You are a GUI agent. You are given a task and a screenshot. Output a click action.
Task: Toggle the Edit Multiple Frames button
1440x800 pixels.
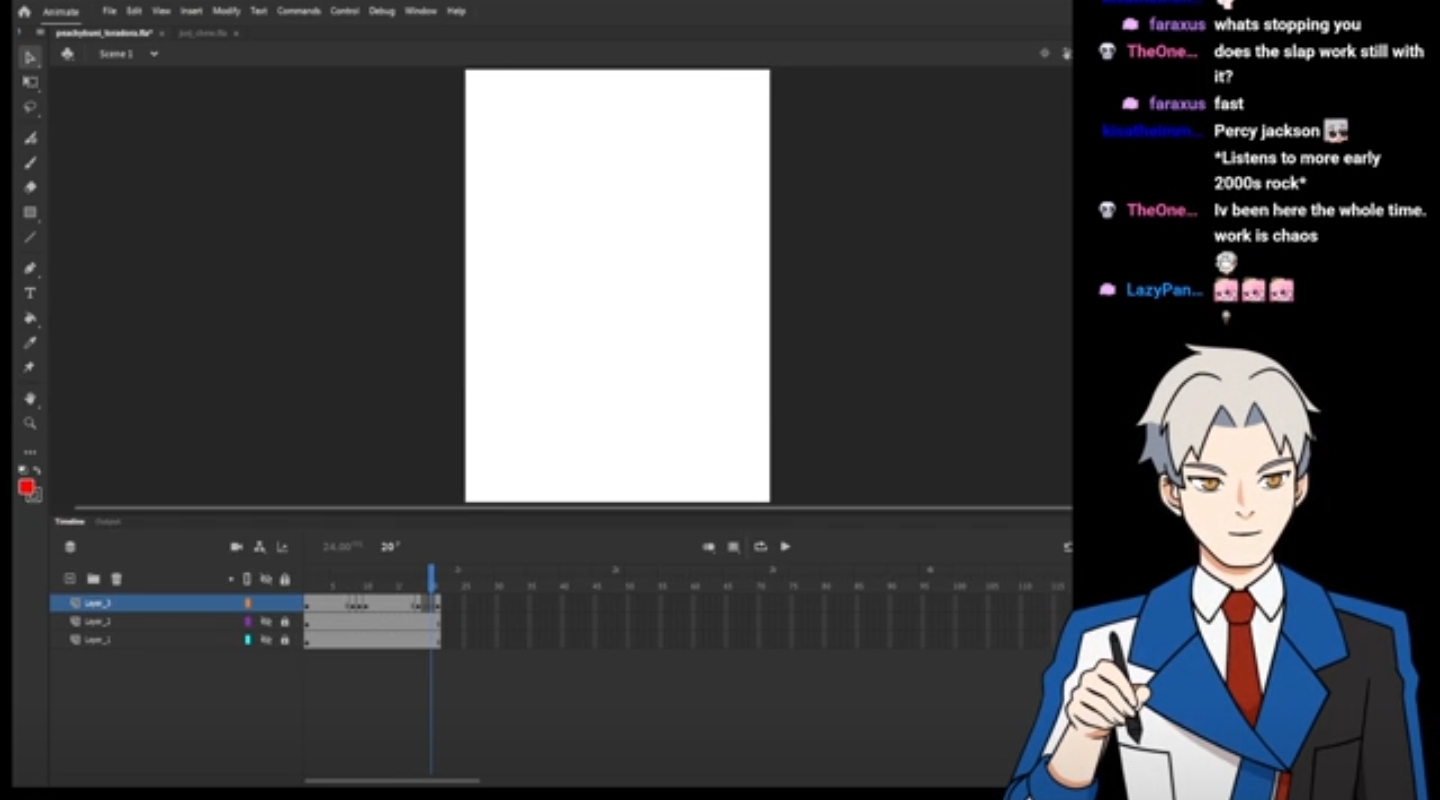tap(734, 547)
